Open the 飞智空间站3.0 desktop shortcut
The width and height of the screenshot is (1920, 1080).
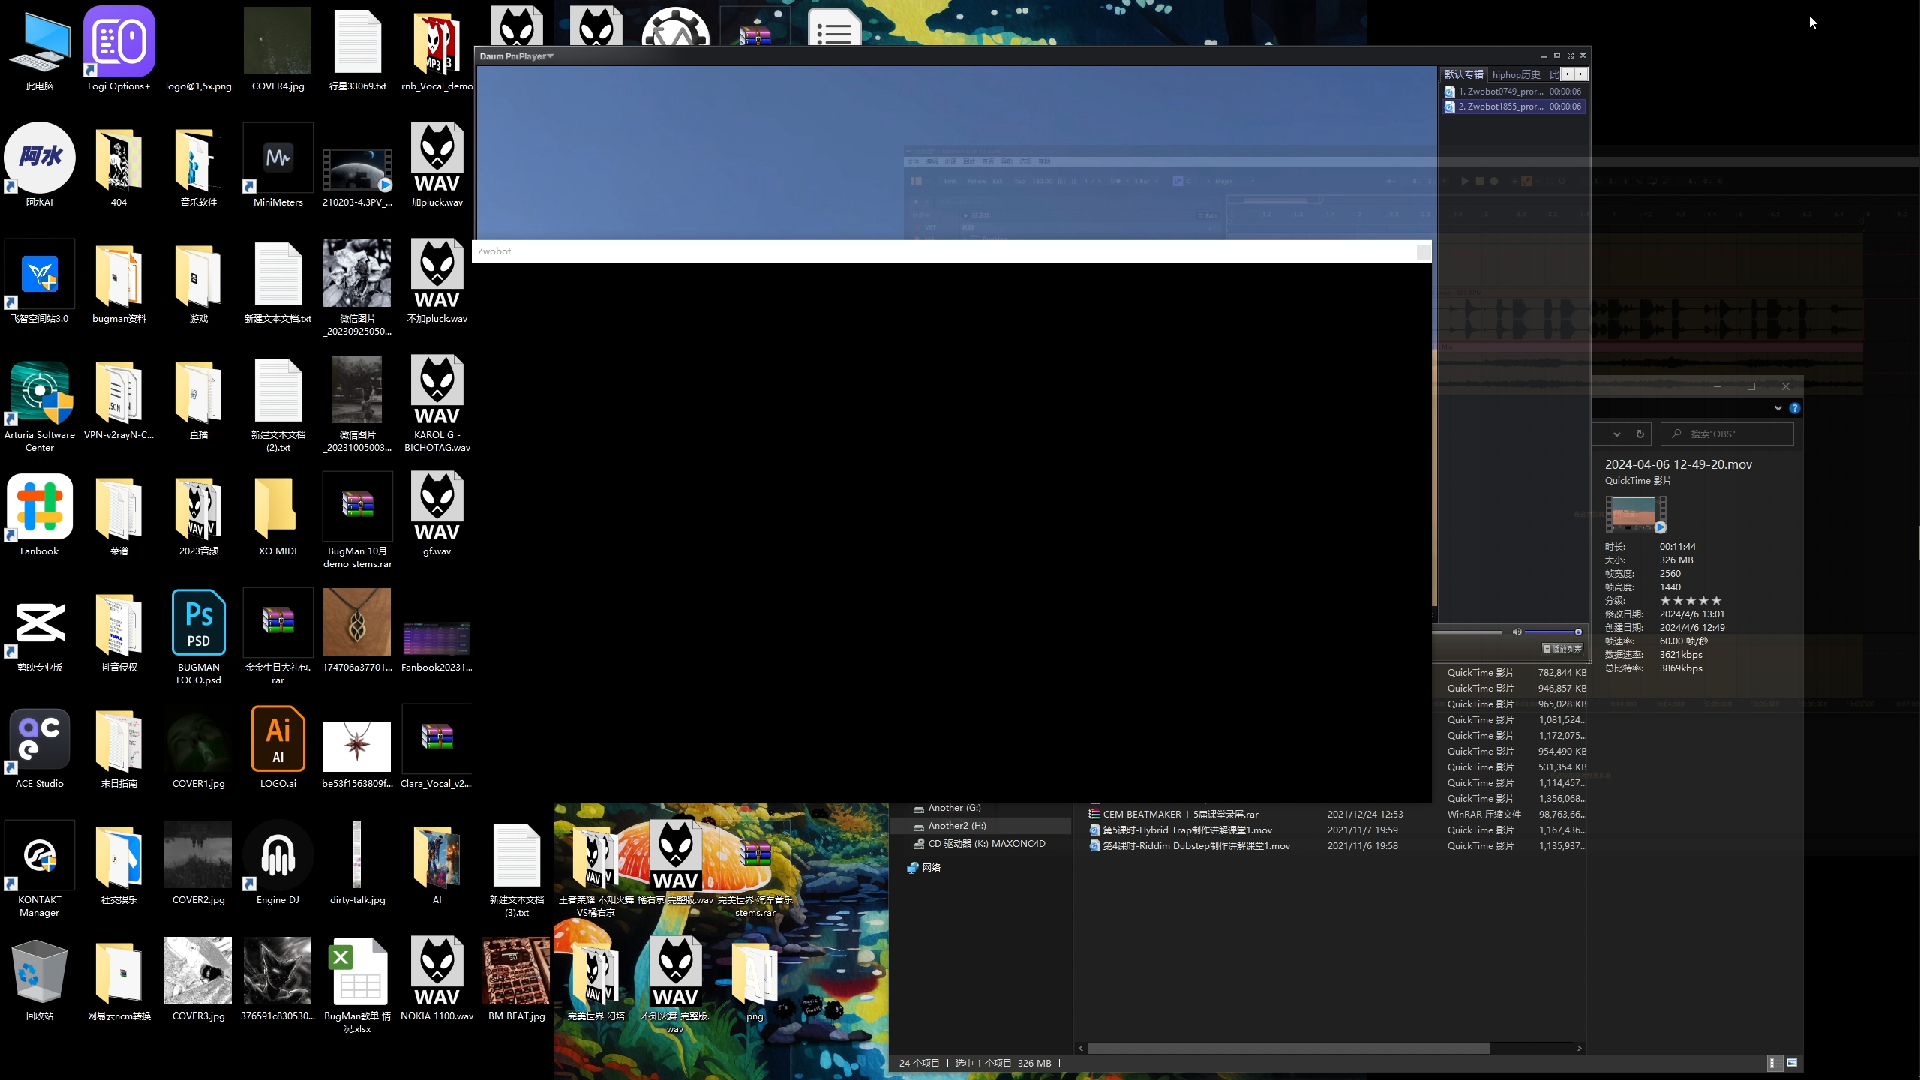tap(39, 282)
